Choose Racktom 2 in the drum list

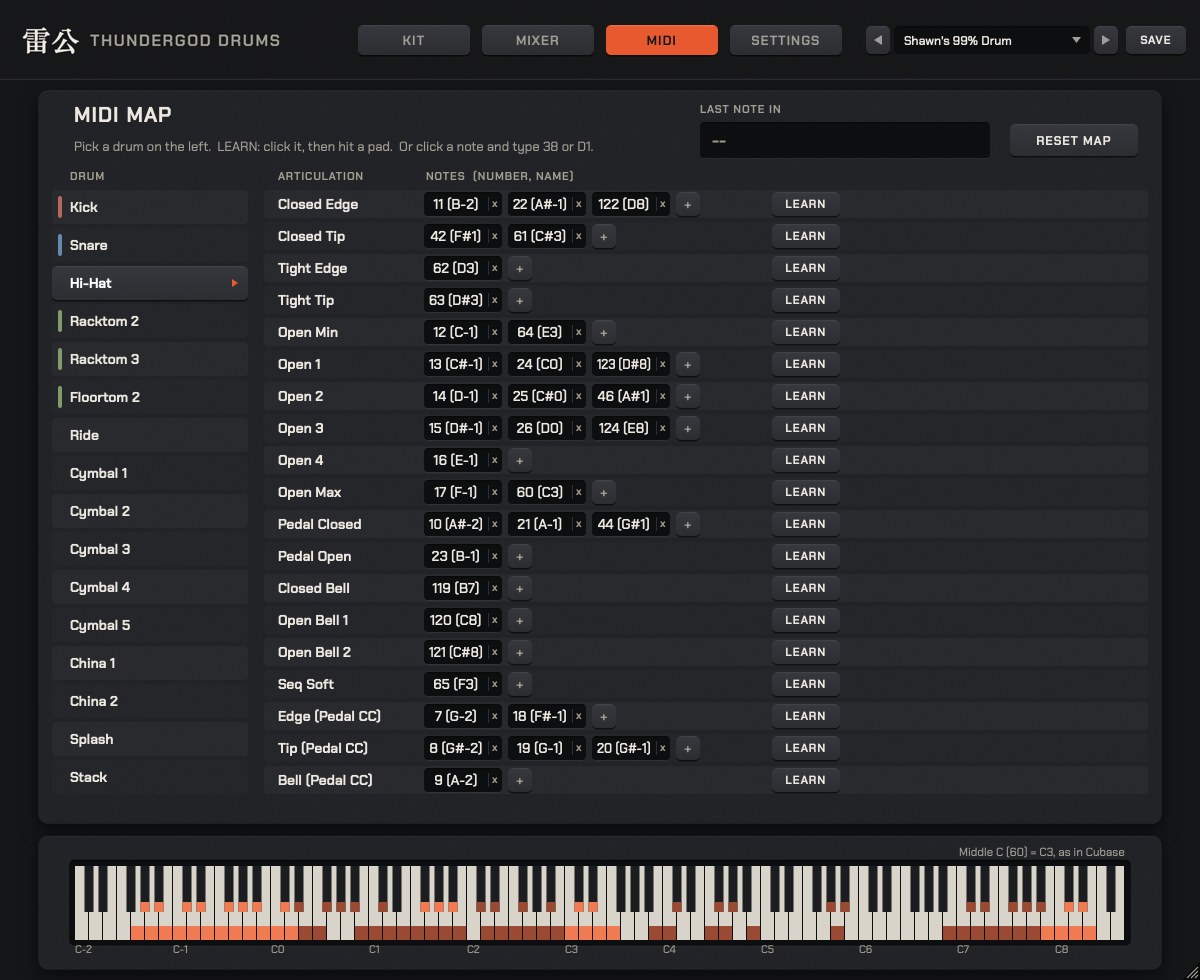[150, 321]
